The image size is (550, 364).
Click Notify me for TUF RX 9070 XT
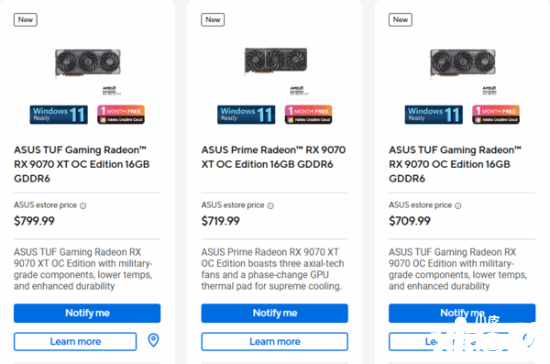pyautogui.click(x=87, y=313)
